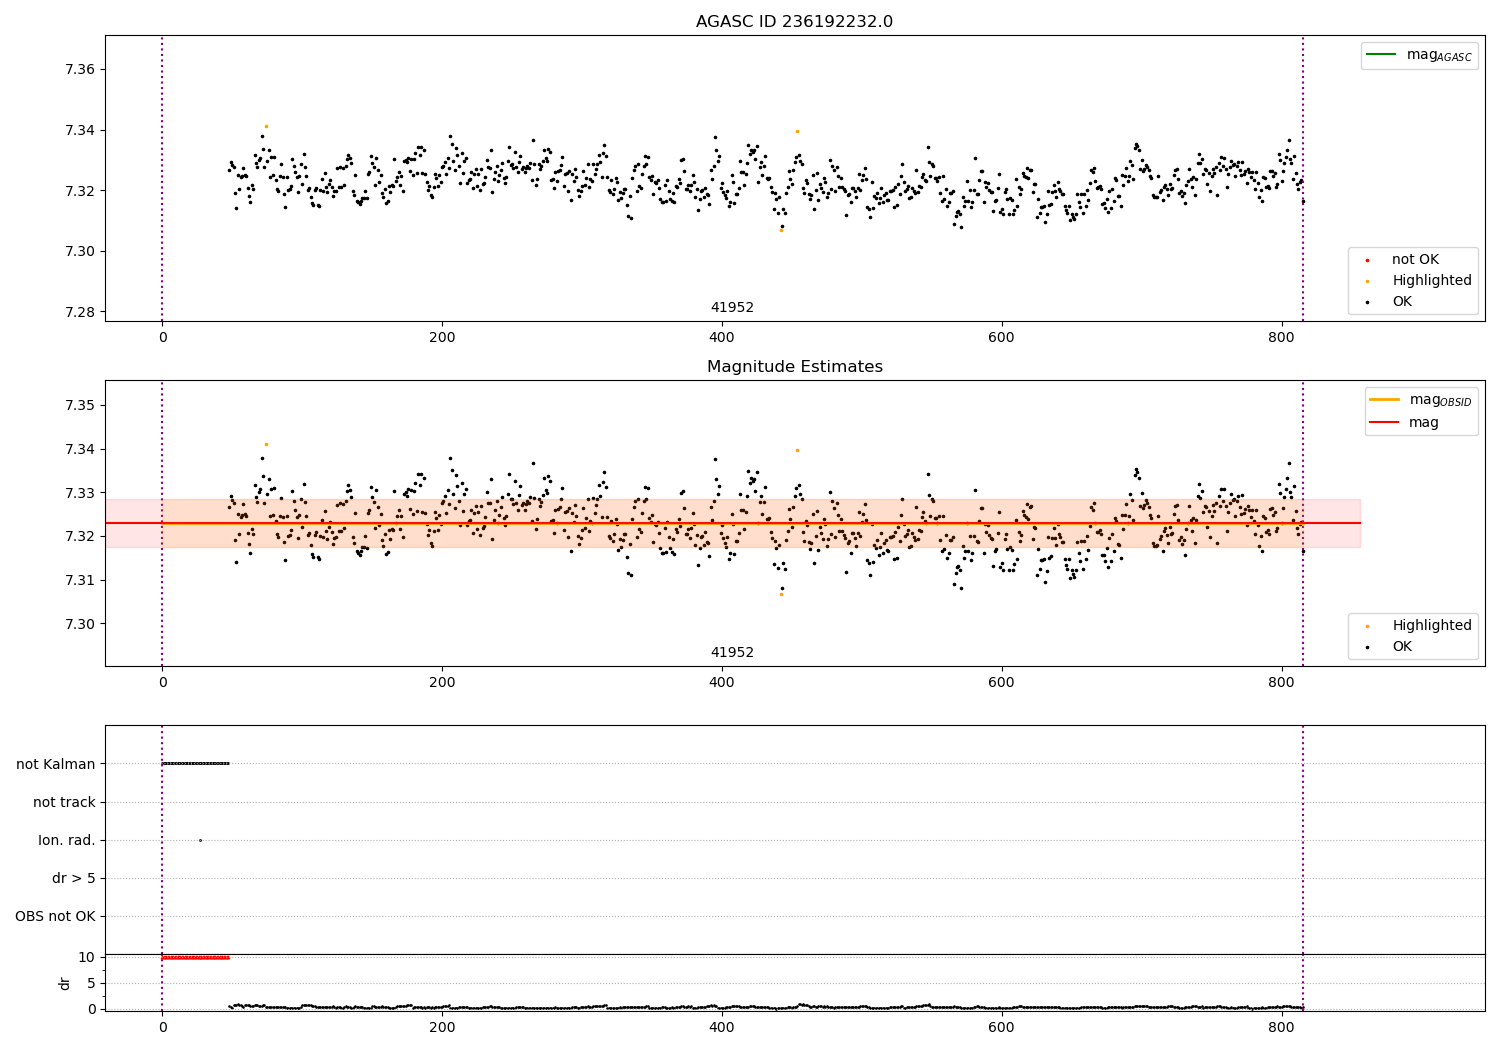Screen dimensions: 1500x1050
Task: Click the 'Magnitude Estimates' subplot title
Action: [794, 367]
